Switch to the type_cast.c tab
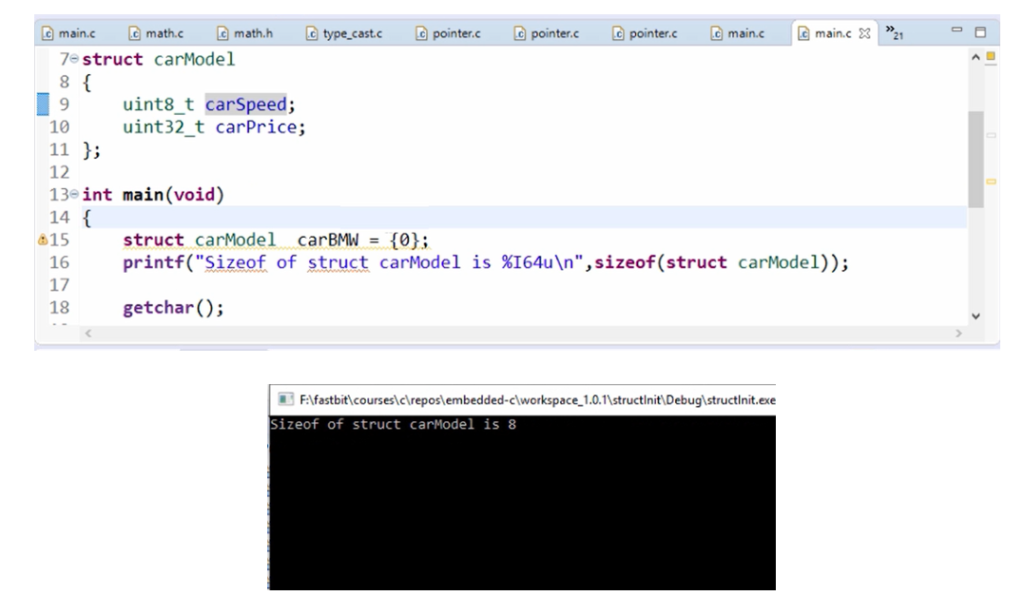 pos(344,33)
